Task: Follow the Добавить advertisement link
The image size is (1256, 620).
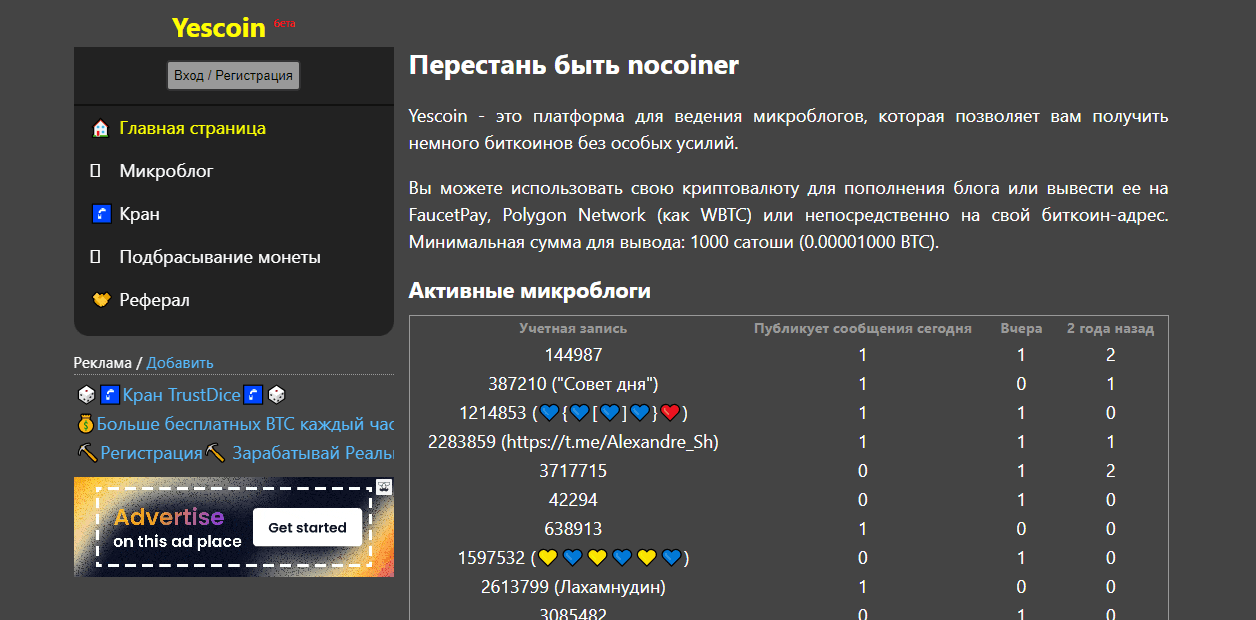Action: [180, 363]
